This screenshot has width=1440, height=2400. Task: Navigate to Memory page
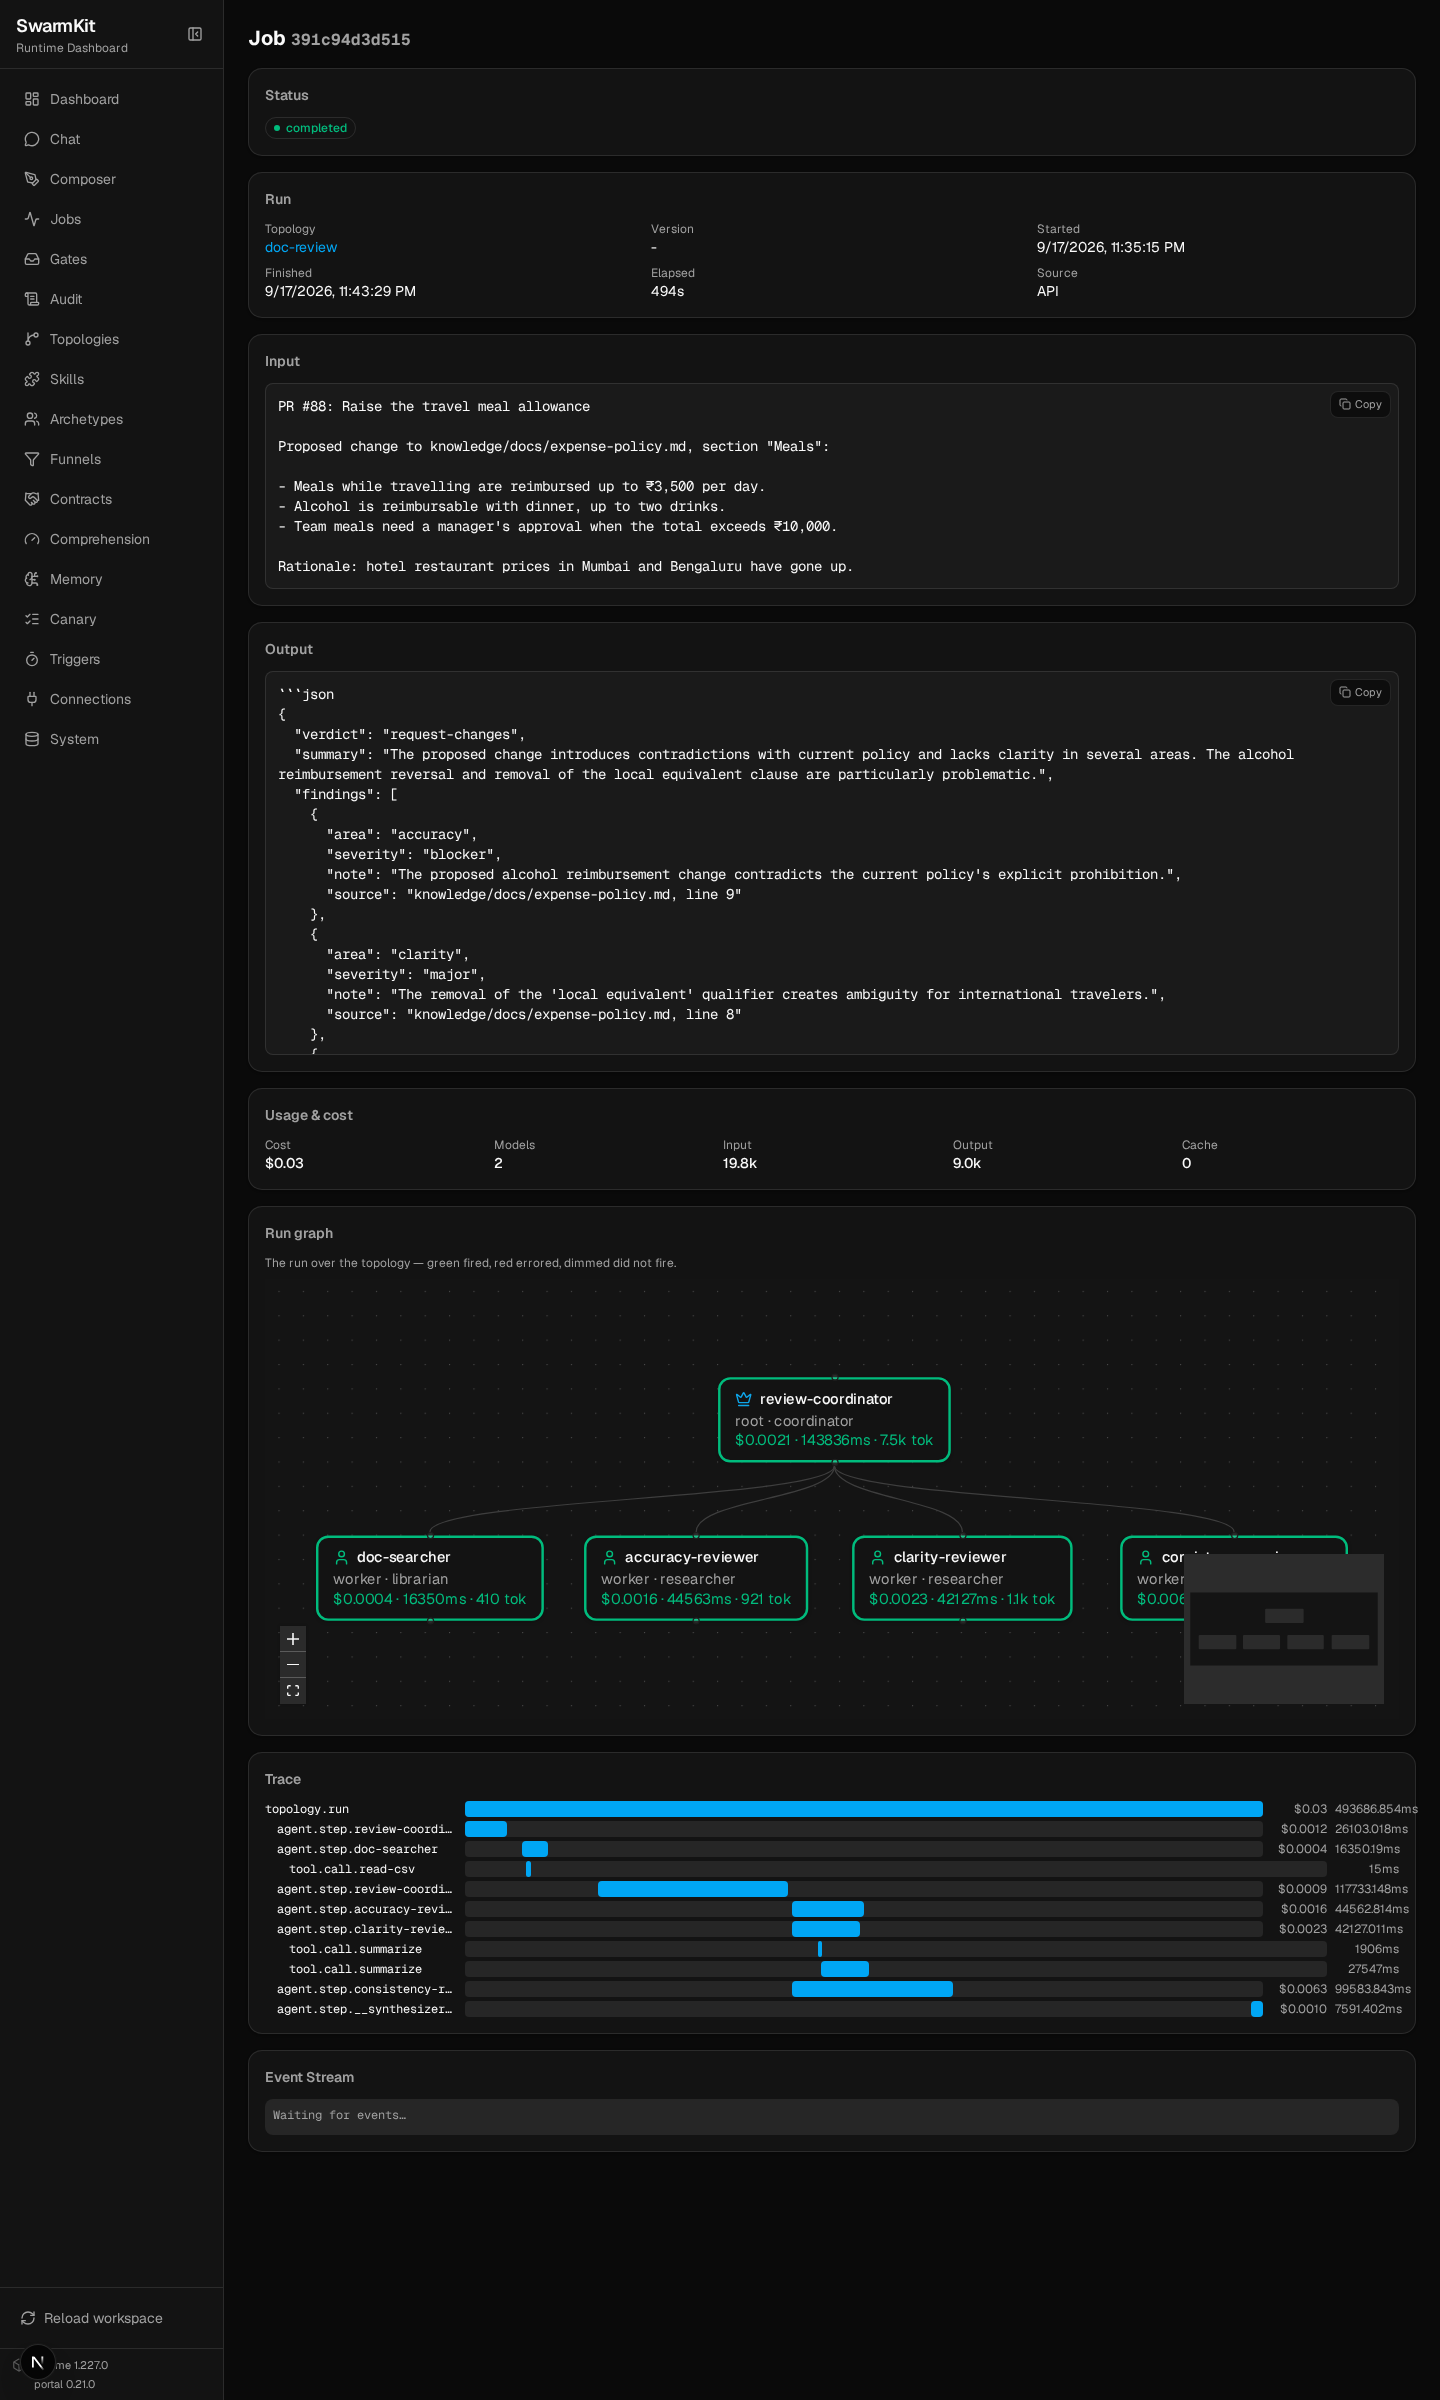pyautogui.click(x=111, y=579)
